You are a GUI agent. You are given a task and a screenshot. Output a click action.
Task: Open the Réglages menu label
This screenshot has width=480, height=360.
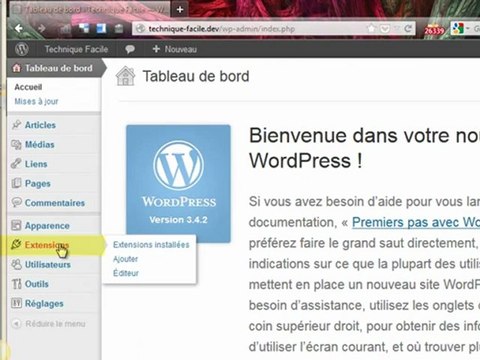pos(44,304)
